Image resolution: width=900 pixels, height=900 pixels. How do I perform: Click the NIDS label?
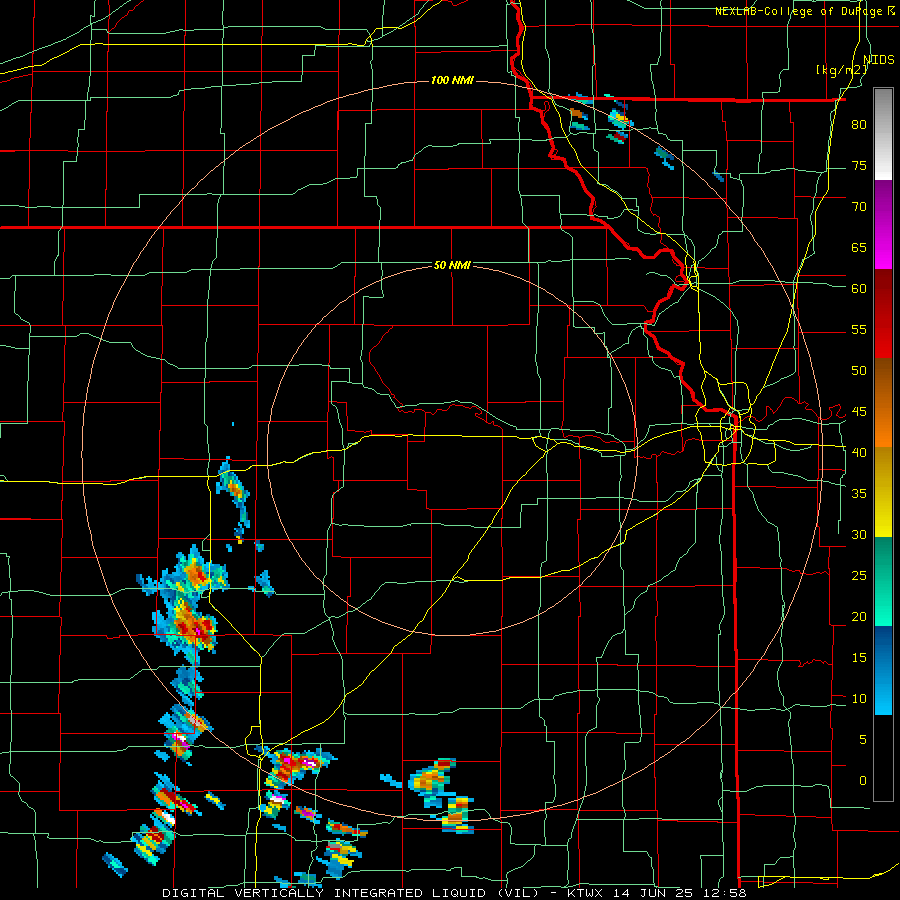(879, 60)
